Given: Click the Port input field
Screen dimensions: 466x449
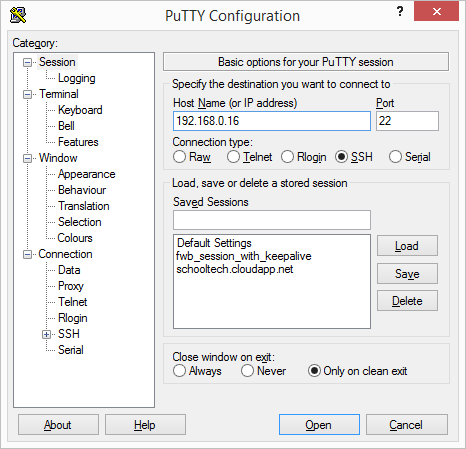Looking at the screenshot, I should point(407,121).
